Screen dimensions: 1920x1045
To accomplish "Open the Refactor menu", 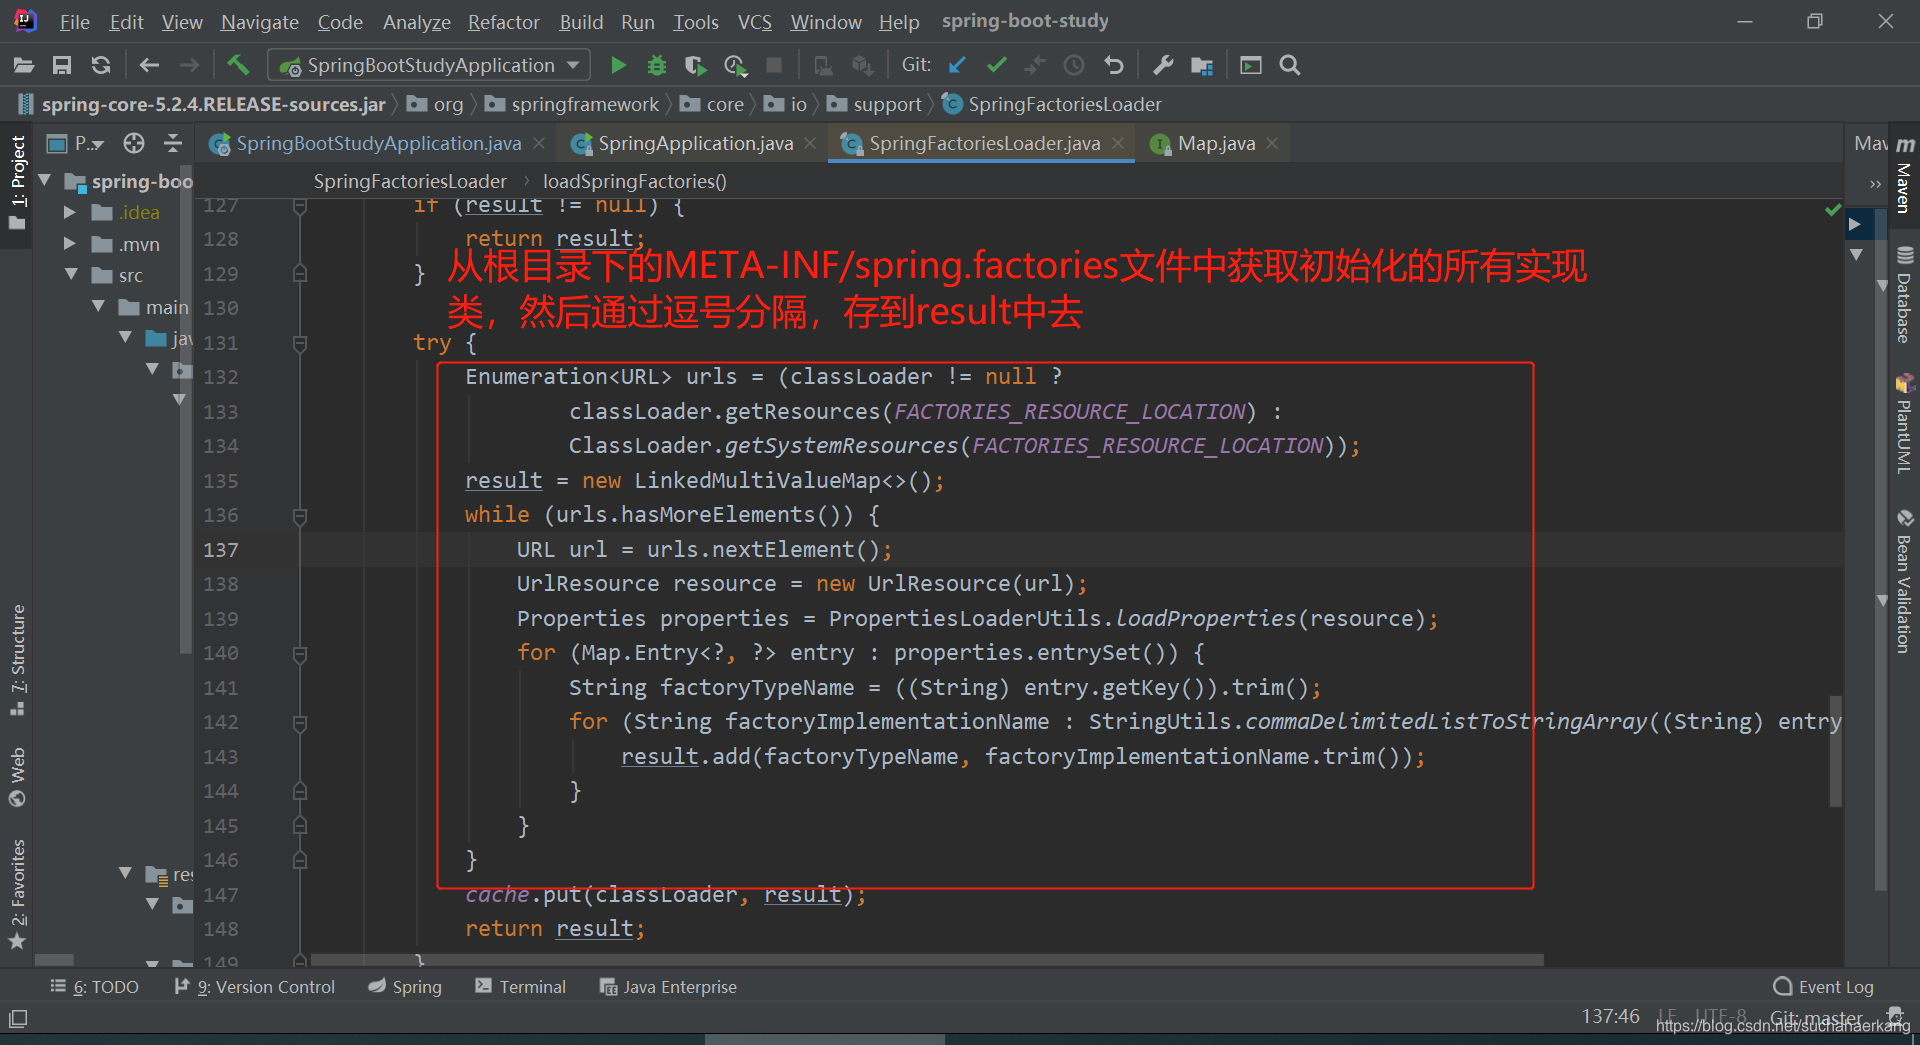I will [503, 22].
